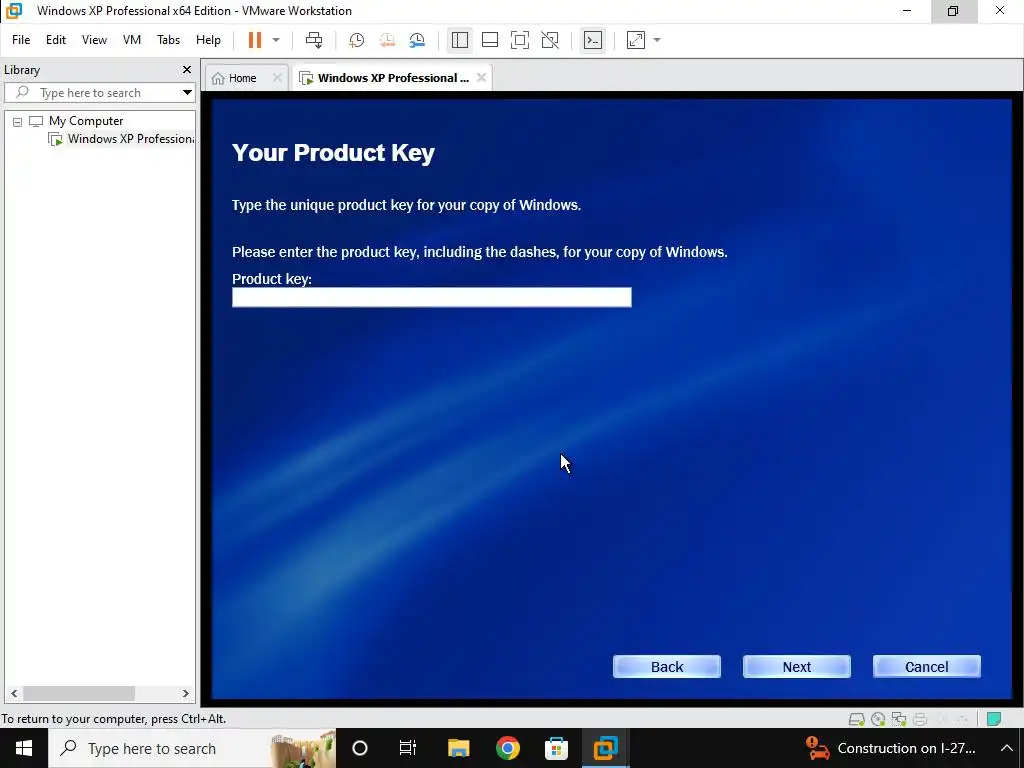This screenshot has width=1024, height=768.
Task: Close the Home tab
Action: tap(277, 78)
